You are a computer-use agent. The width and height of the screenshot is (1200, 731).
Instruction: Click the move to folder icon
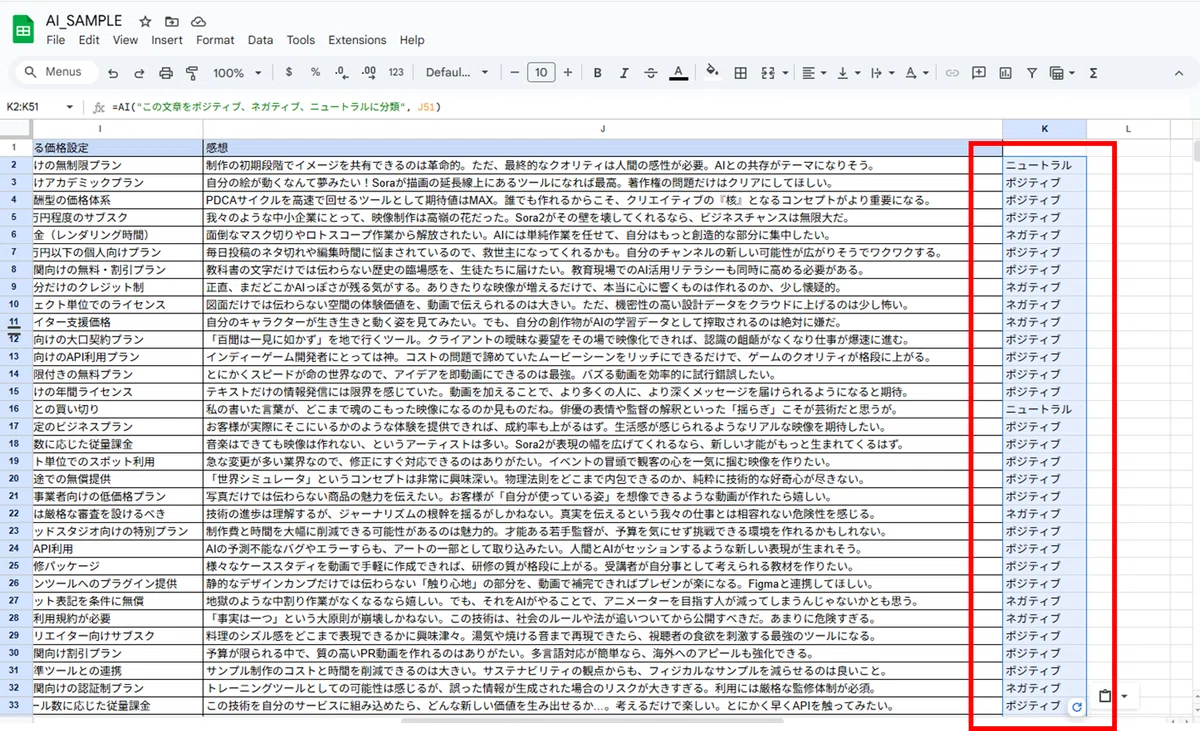172,21
